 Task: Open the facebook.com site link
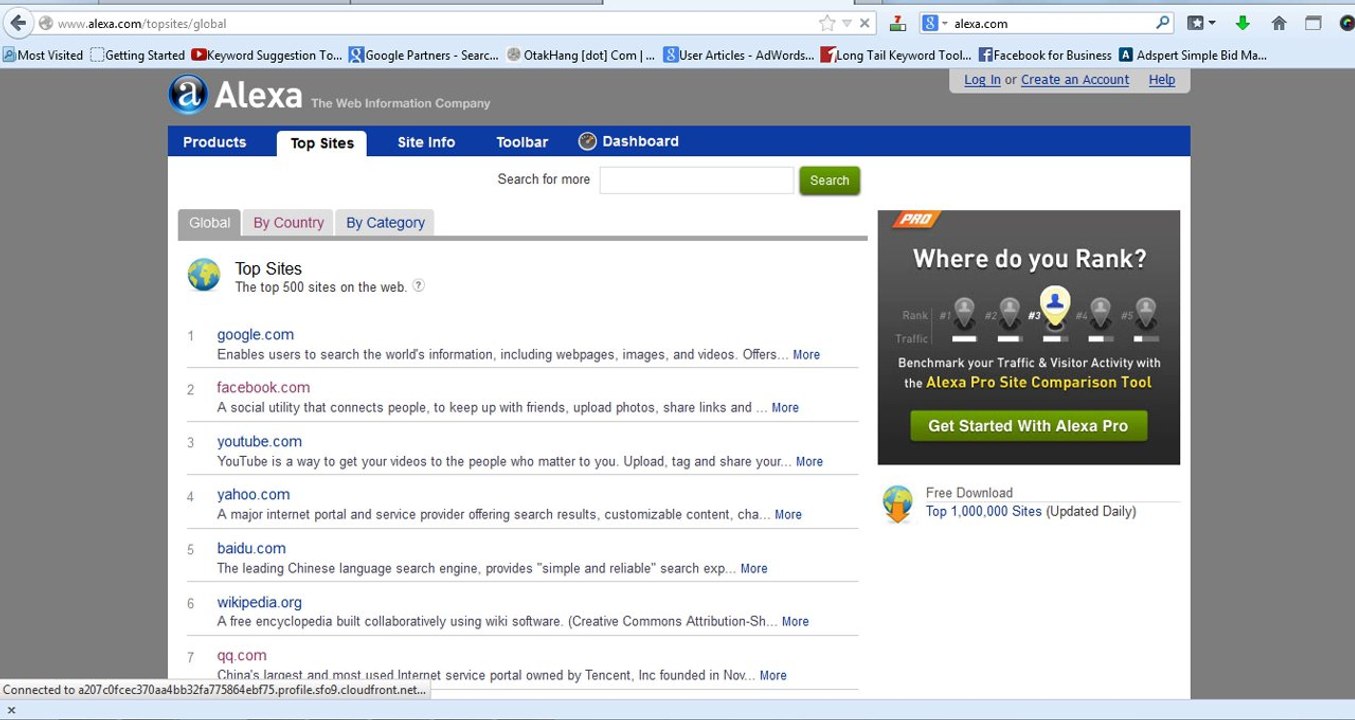[x=264, y=388]
